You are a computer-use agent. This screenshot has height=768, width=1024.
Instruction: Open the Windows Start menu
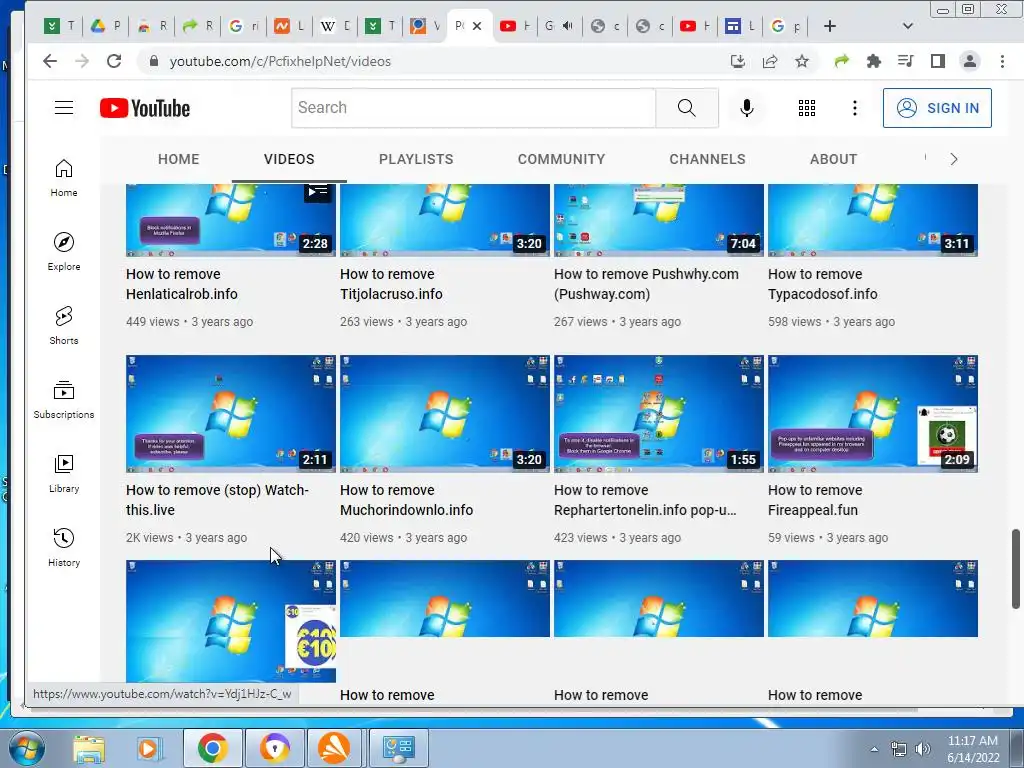coord(27,748)
